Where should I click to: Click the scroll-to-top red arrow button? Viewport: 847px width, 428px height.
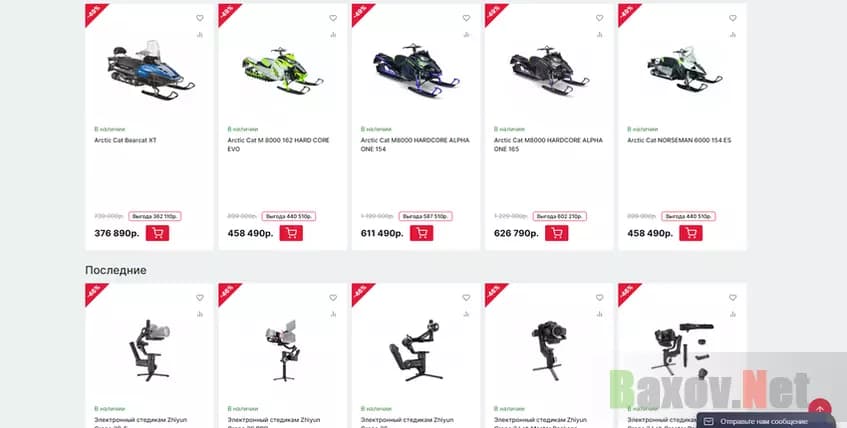[x=819, y=410]
